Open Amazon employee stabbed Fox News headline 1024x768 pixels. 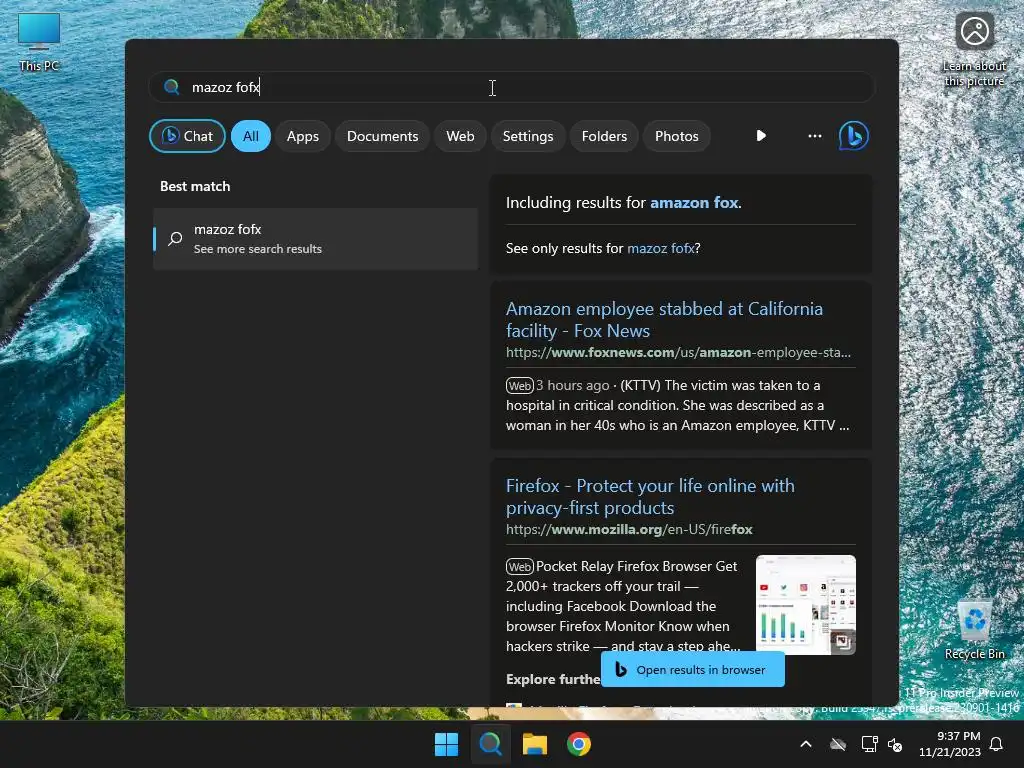point(664,319)
